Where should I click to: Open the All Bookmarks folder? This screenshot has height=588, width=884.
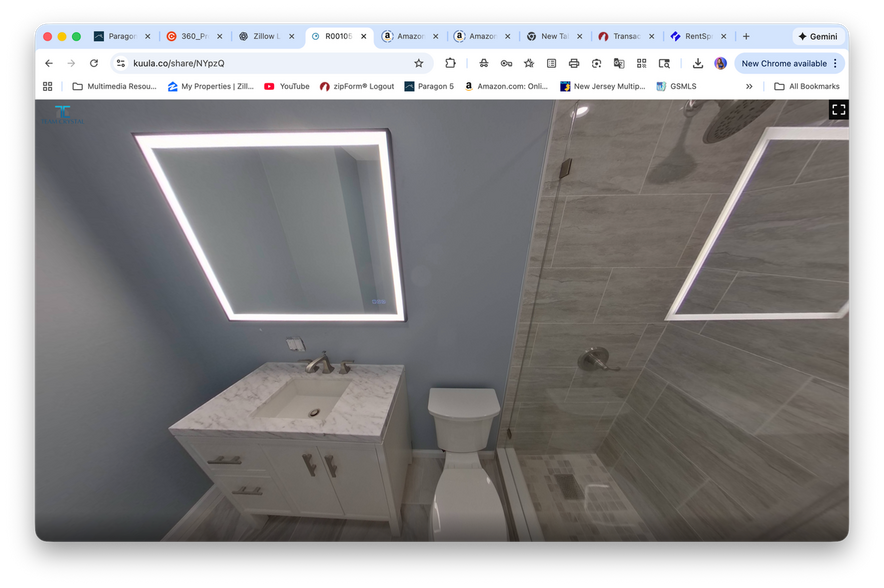tap(806, 87)
